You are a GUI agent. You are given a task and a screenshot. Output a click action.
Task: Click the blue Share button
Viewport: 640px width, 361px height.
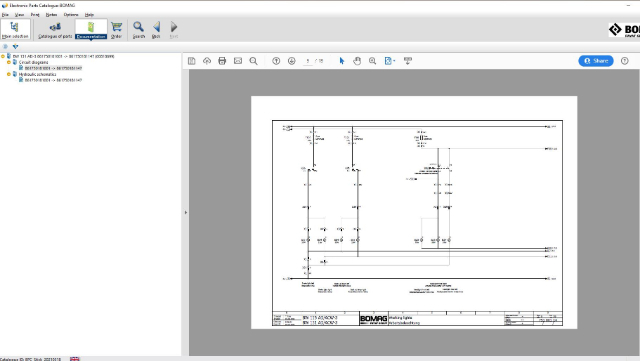click(596, 61)
